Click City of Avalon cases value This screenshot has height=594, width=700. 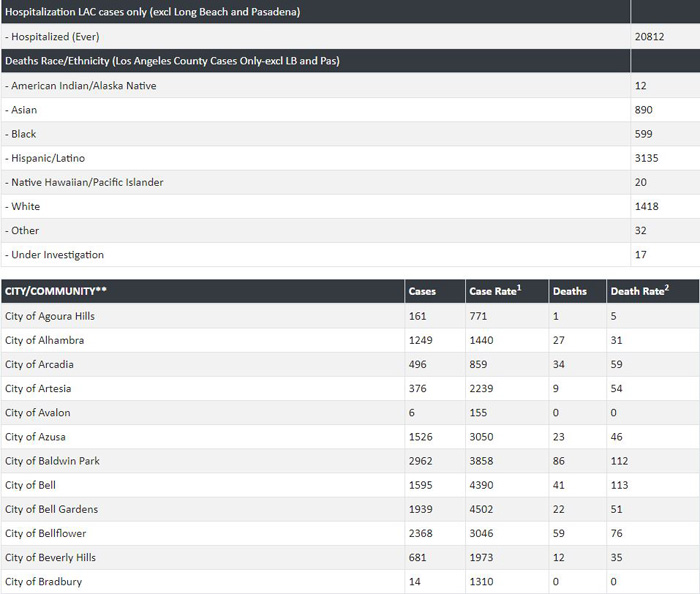[x=412, y=413]
